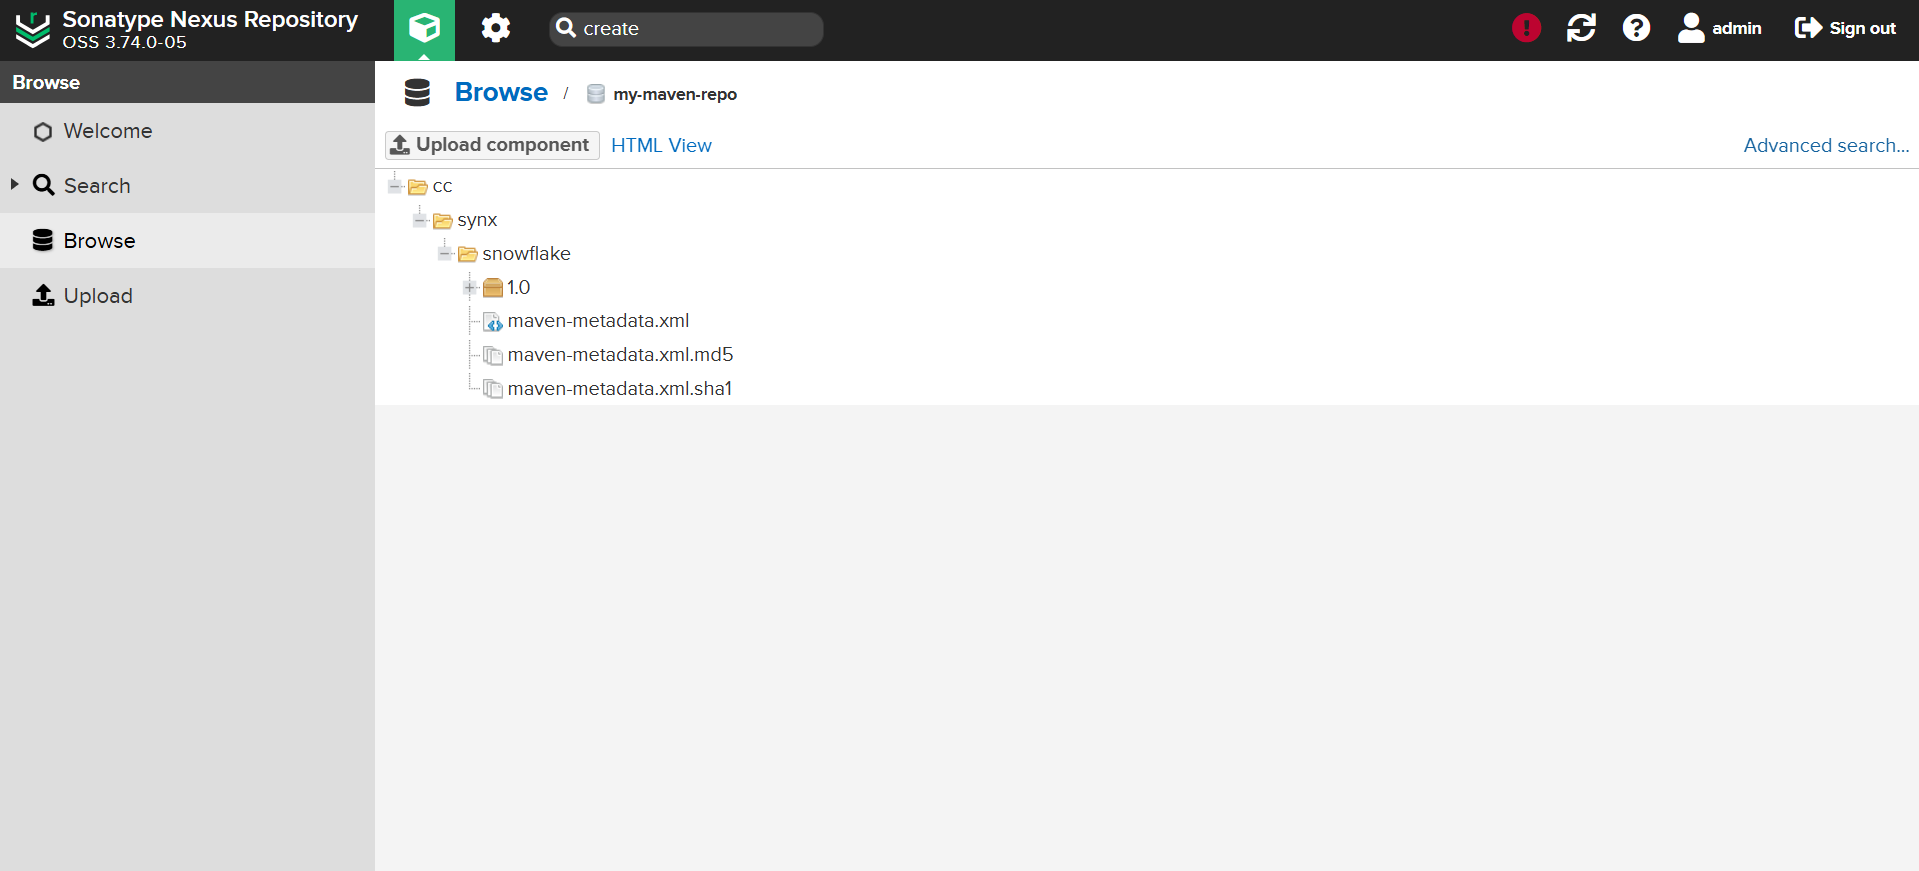Click the Sonatype Nexus Repository title text
Screen dimensions: 1919x871
[210, 20]
